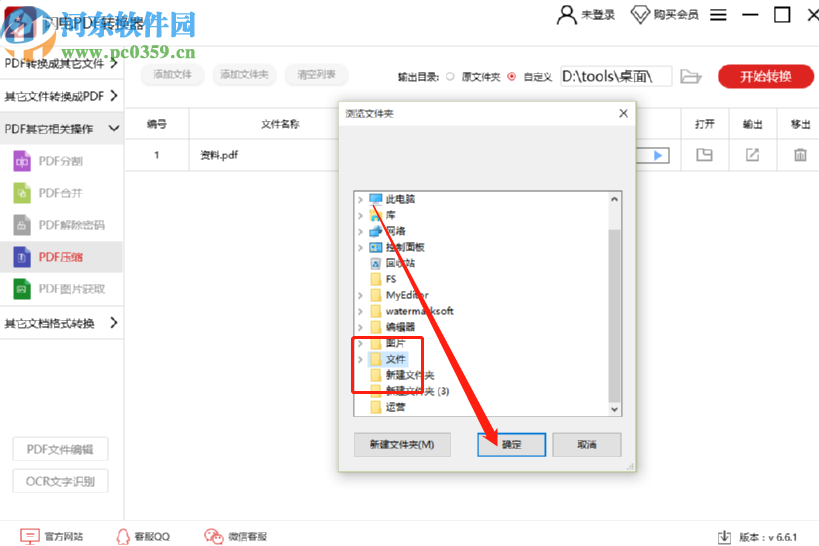This screenshot has height=546, width=819.
Task: Choose the 自定义 output radio button
Action: coord(512,77)
